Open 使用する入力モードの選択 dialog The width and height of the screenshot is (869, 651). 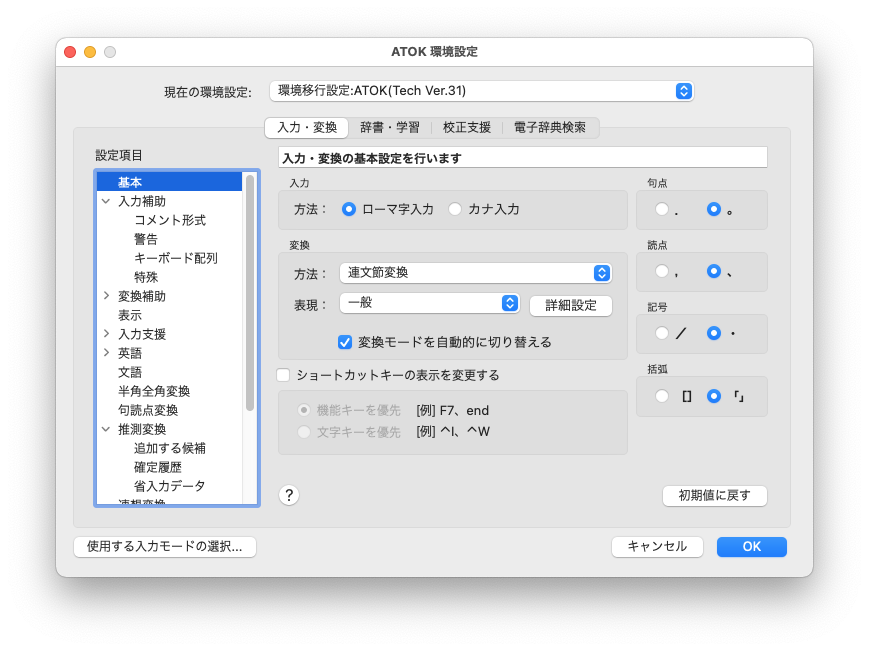coord(164,546)
